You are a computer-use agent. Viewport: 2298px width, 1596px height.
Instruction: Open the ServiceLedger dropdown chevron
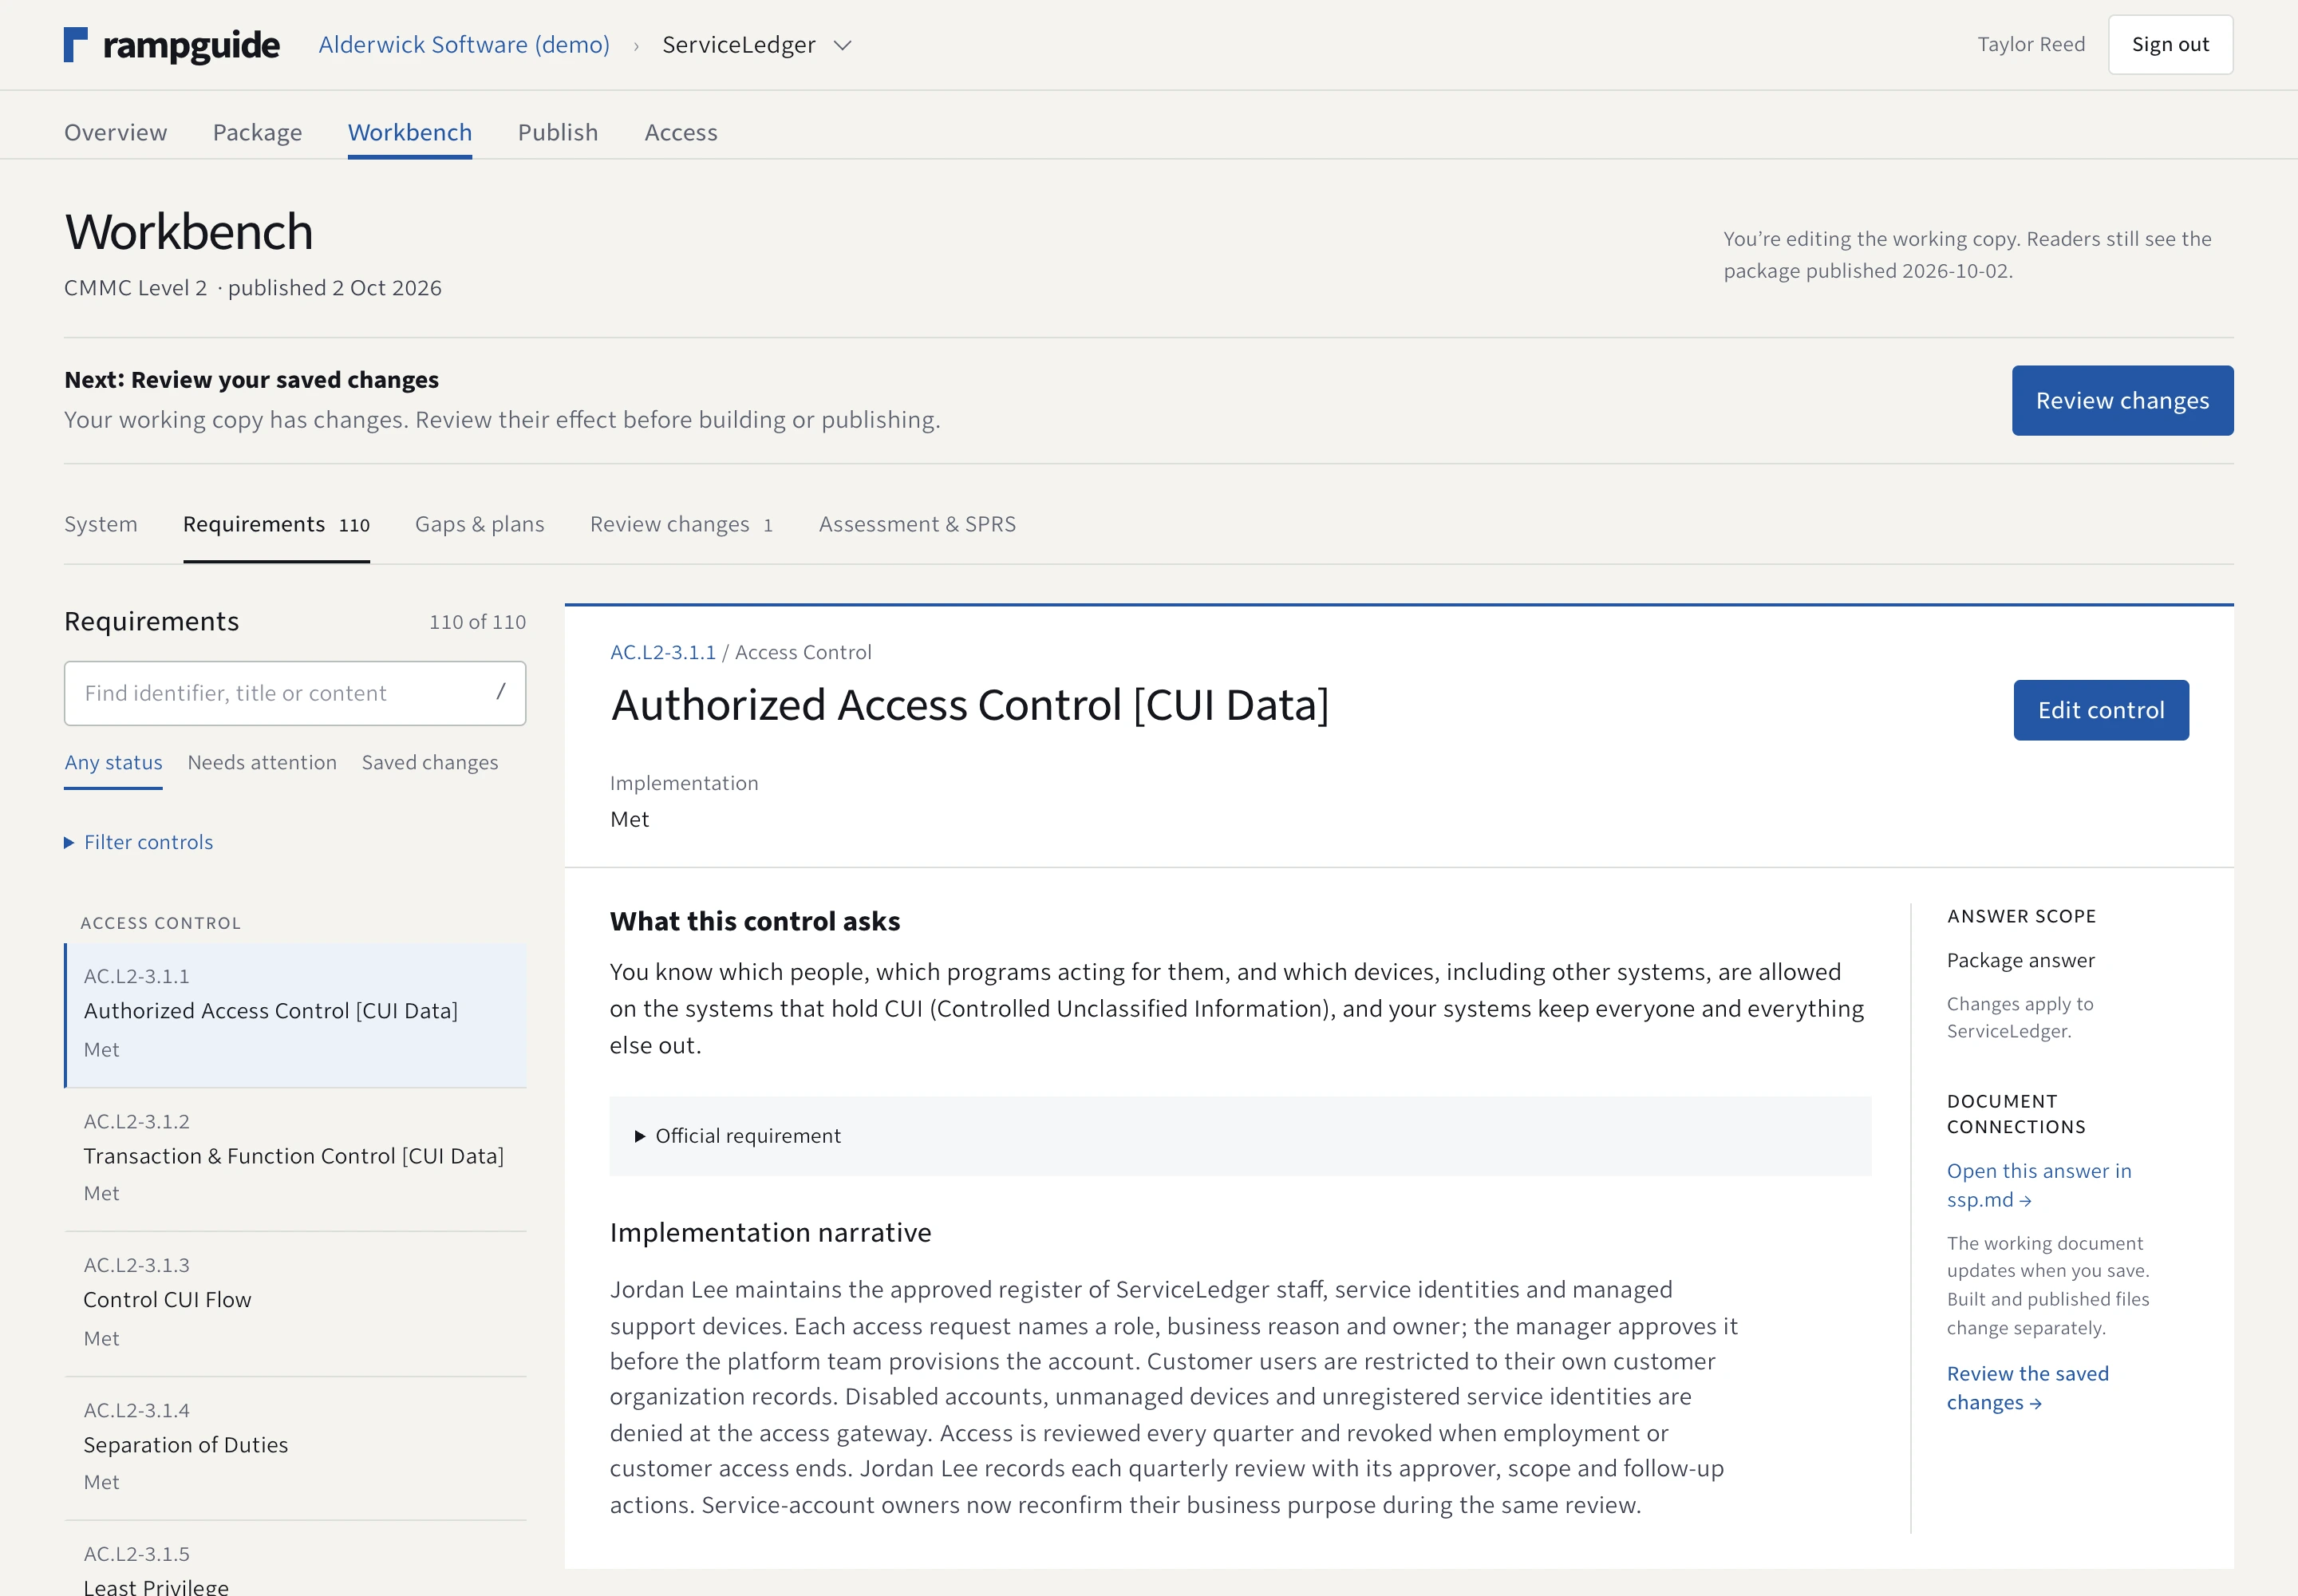[x=843, y=45]
